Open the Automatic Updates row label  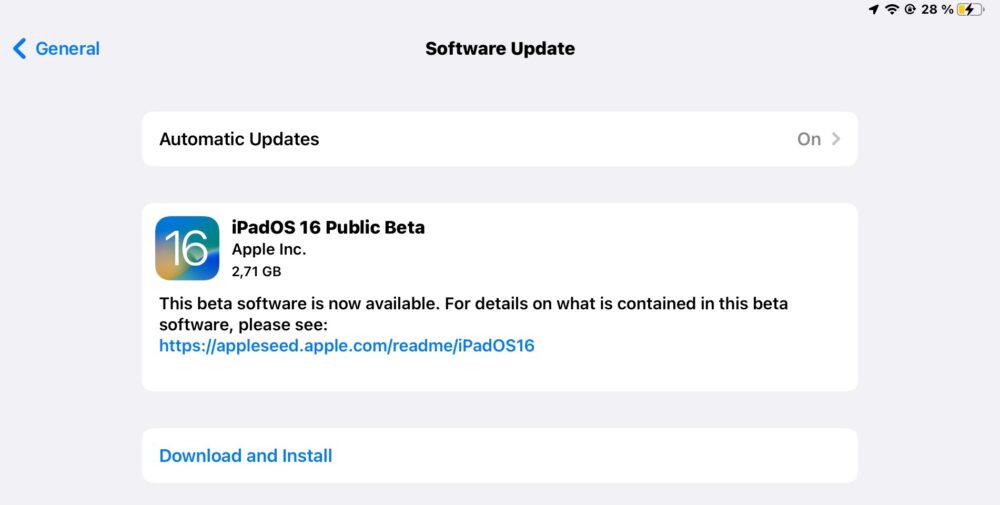coord(239,139)
